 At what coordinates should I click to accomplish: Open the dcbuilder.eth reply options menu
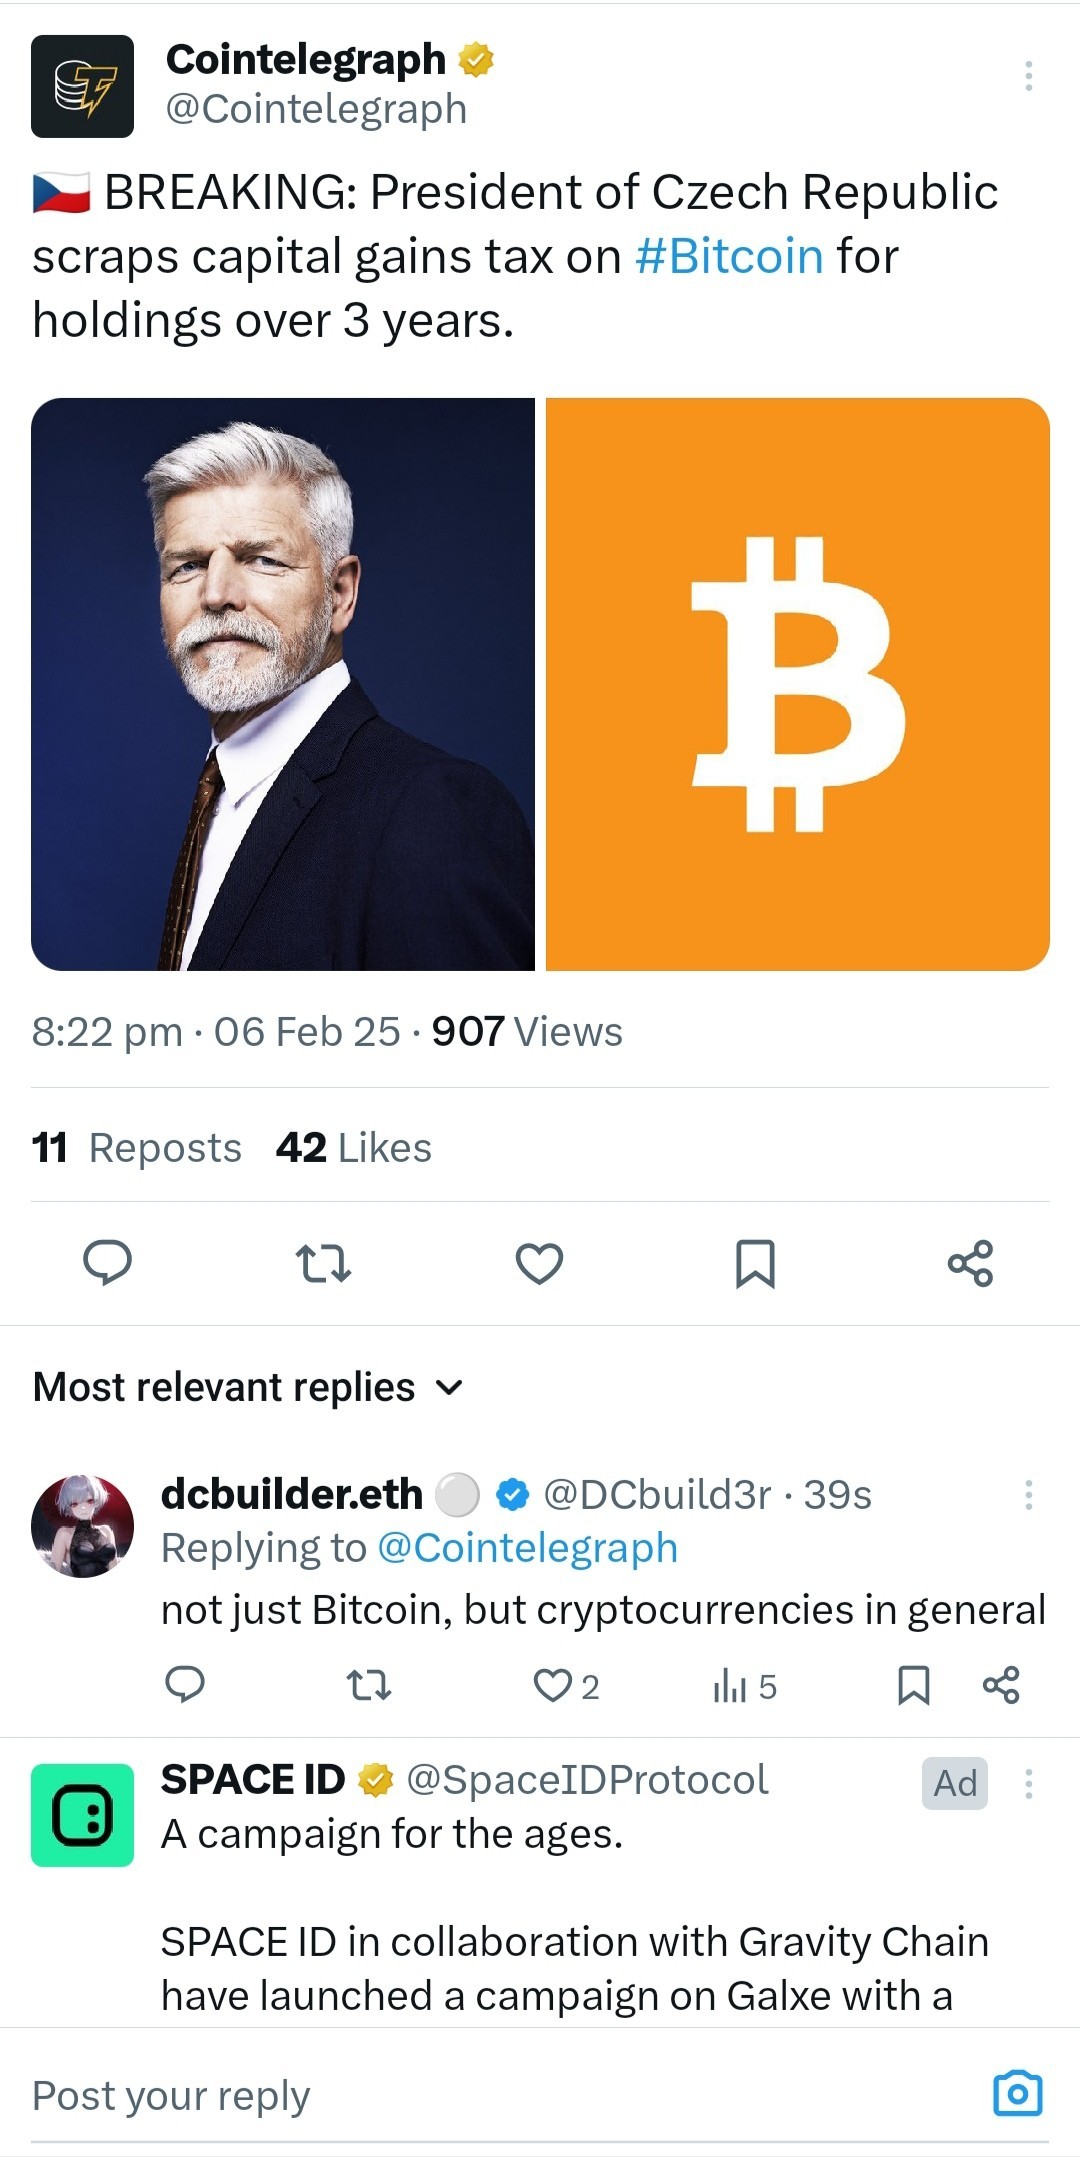1028,1495
